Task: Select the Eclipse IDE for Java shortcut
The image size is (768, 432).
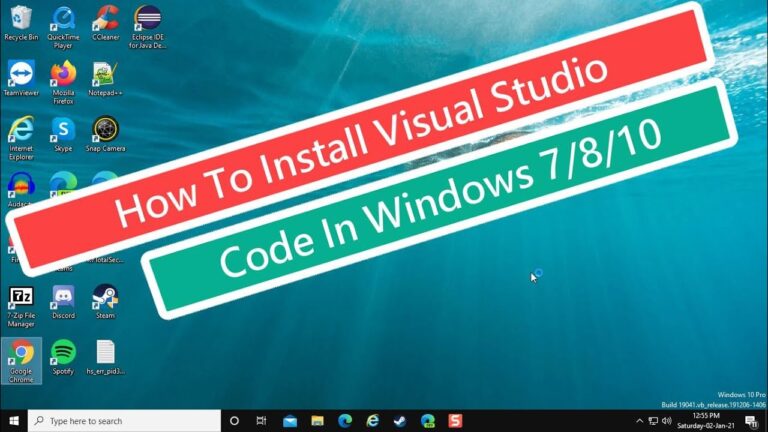Action: tap(147, 27)
